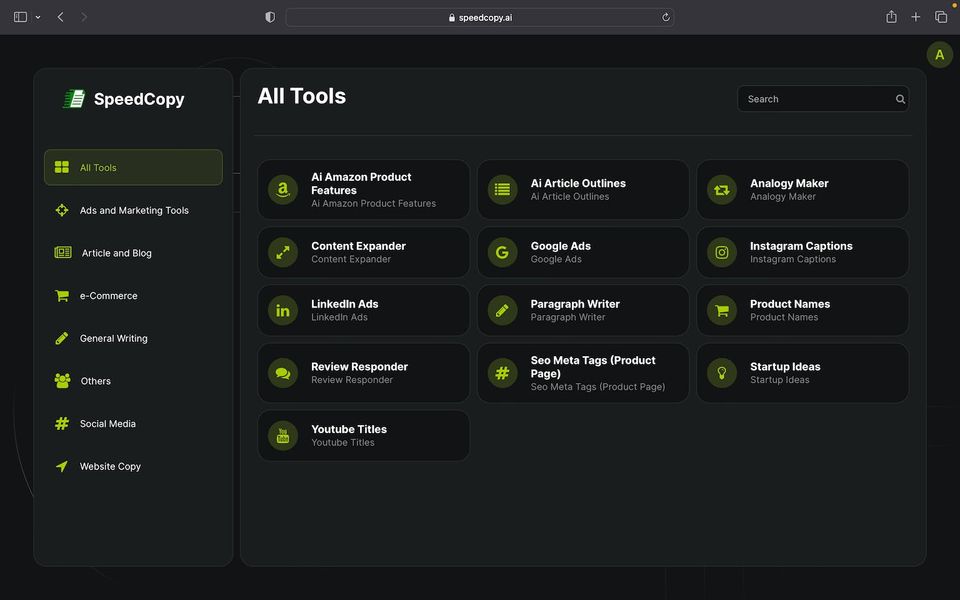Open the Instagram Captions tool title
960x600 pixels.
(801, 246)
